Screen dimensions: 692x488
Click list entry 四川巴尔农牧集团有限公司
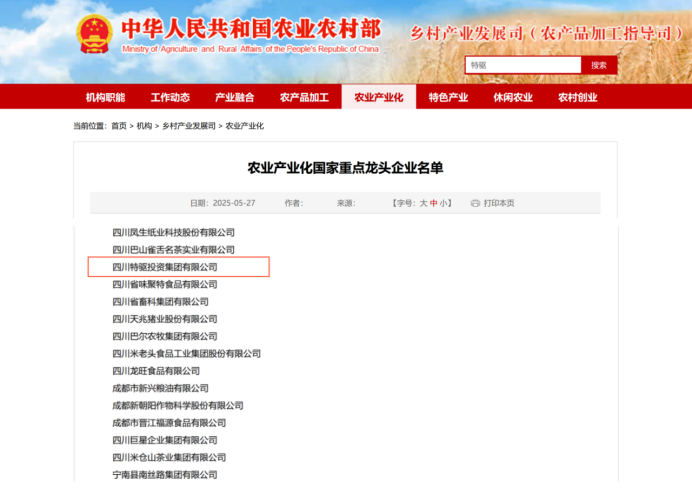tap(165, 336)
